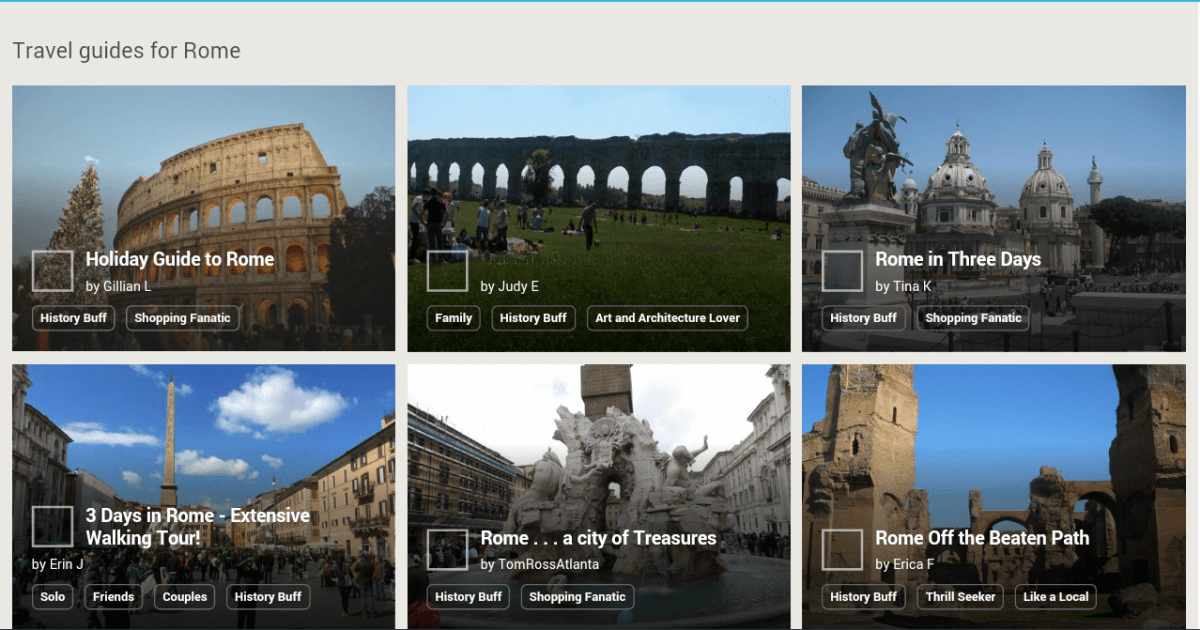The width and height of the screenshot is (1200, 630).
Task: Open "Rome . . . a city of Treasures"
Action: pyautogui.click(x=597, y=537)
